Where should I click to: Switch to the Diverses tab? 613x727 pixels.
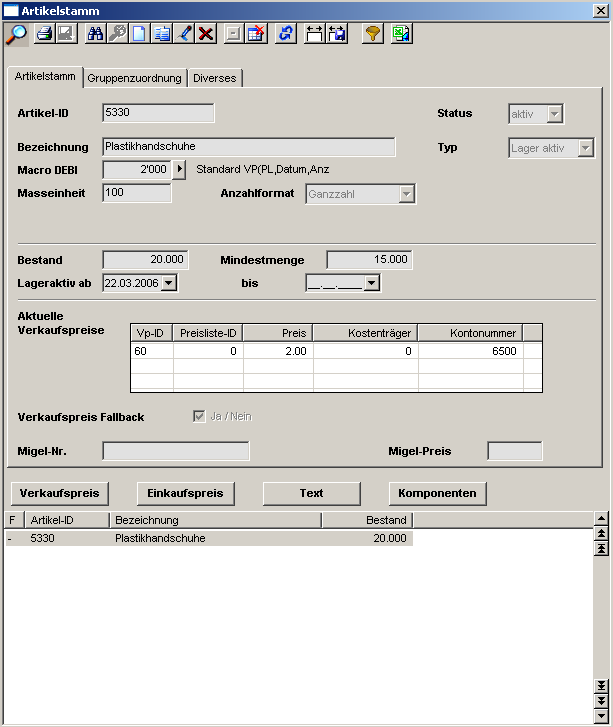coord(215,78)
